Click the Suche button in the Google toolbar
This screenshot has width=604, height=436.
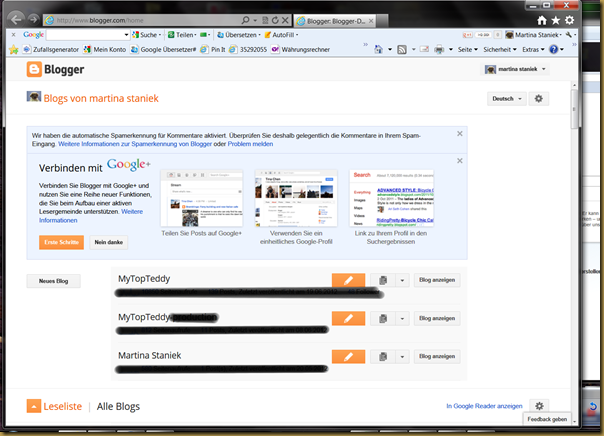[x=147, y=35]
